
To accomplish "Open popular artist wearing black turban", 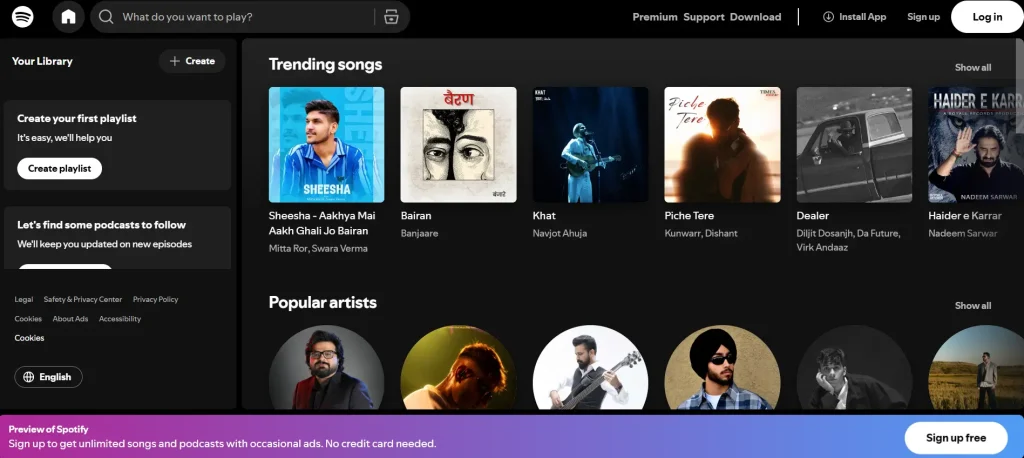I will 722,367.
